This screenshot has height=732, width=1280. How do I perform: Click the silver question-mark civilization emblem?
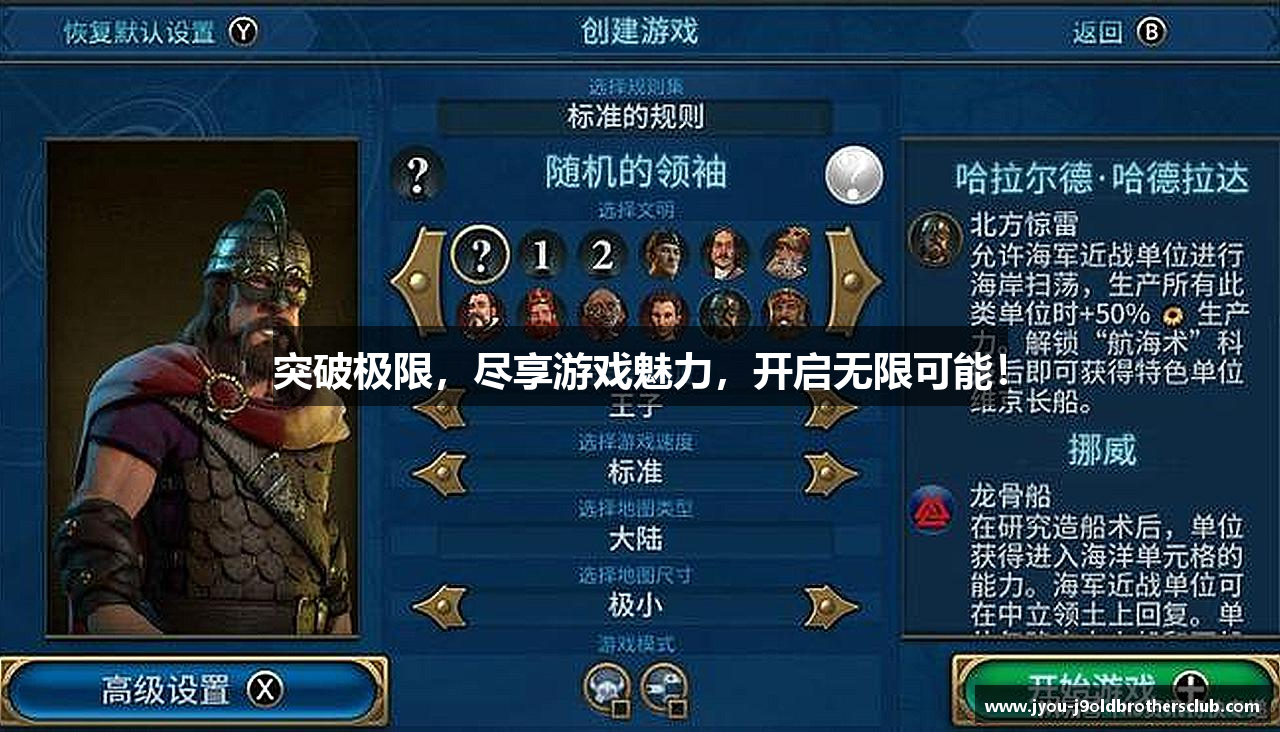(854, 176)
